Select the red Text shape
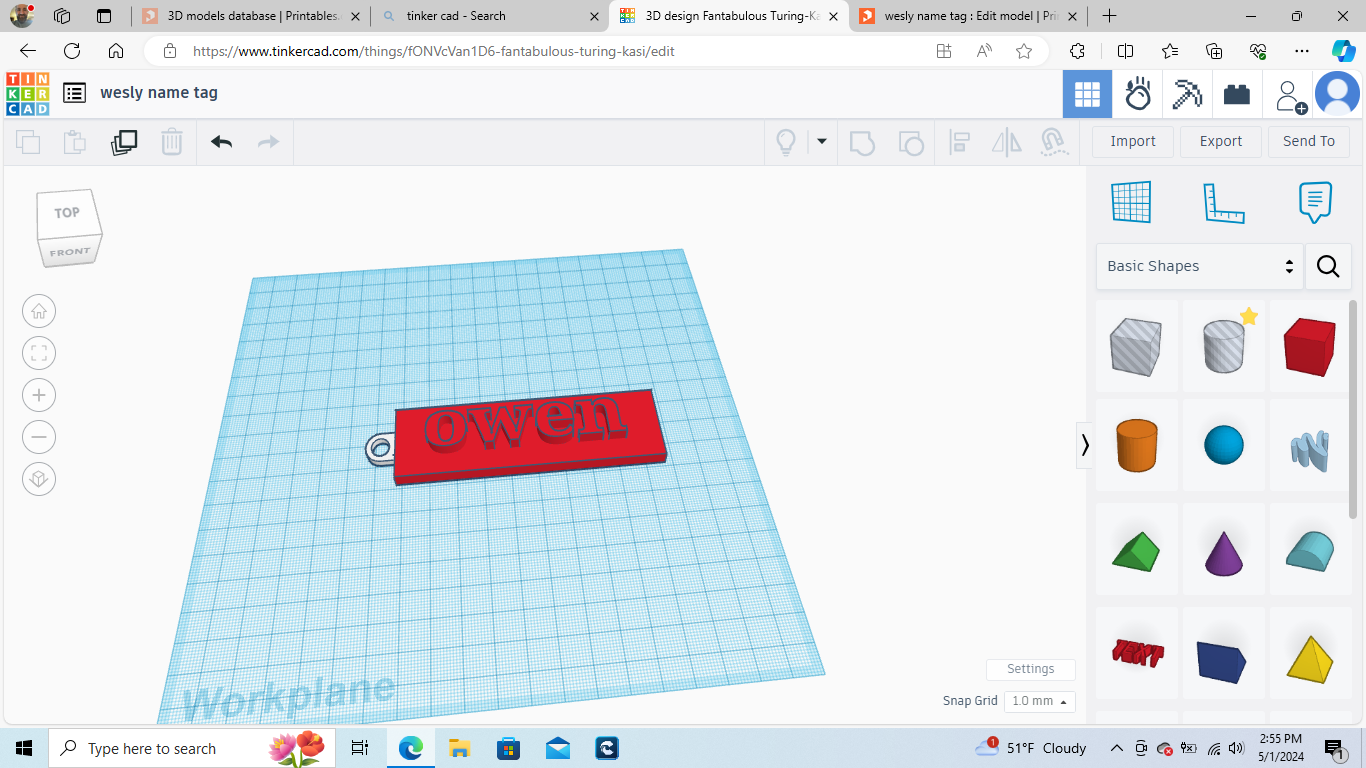Image resolution: width=1366 pixels, height=768 pixels. tap(1138, 654)
